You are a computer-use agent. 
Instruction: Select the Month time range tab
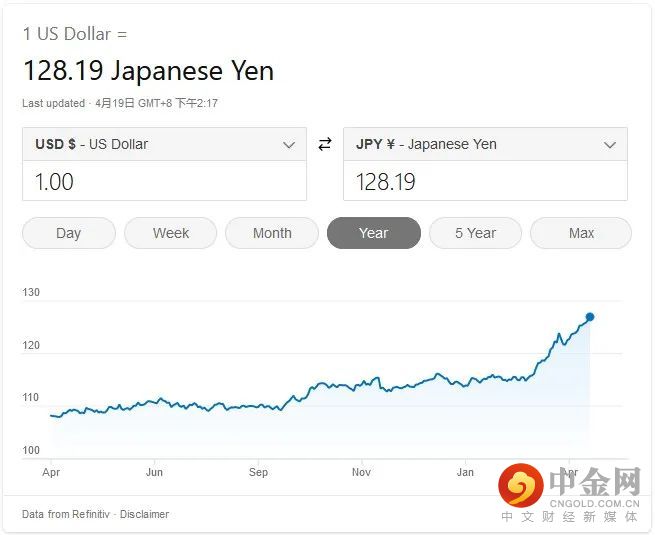[x=272, y=233]
